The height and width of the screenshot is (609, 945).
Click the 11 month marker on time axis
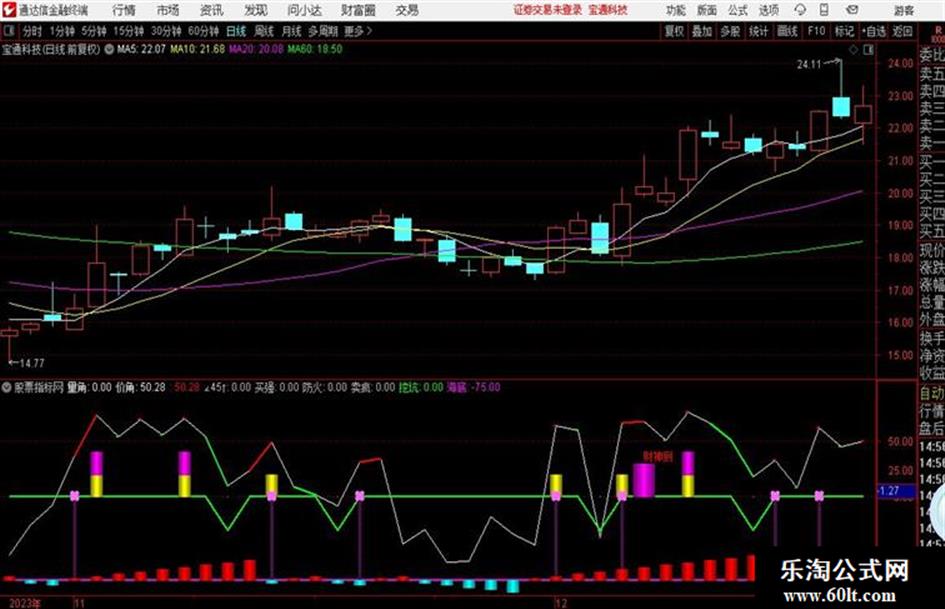[x=80, y=602]
